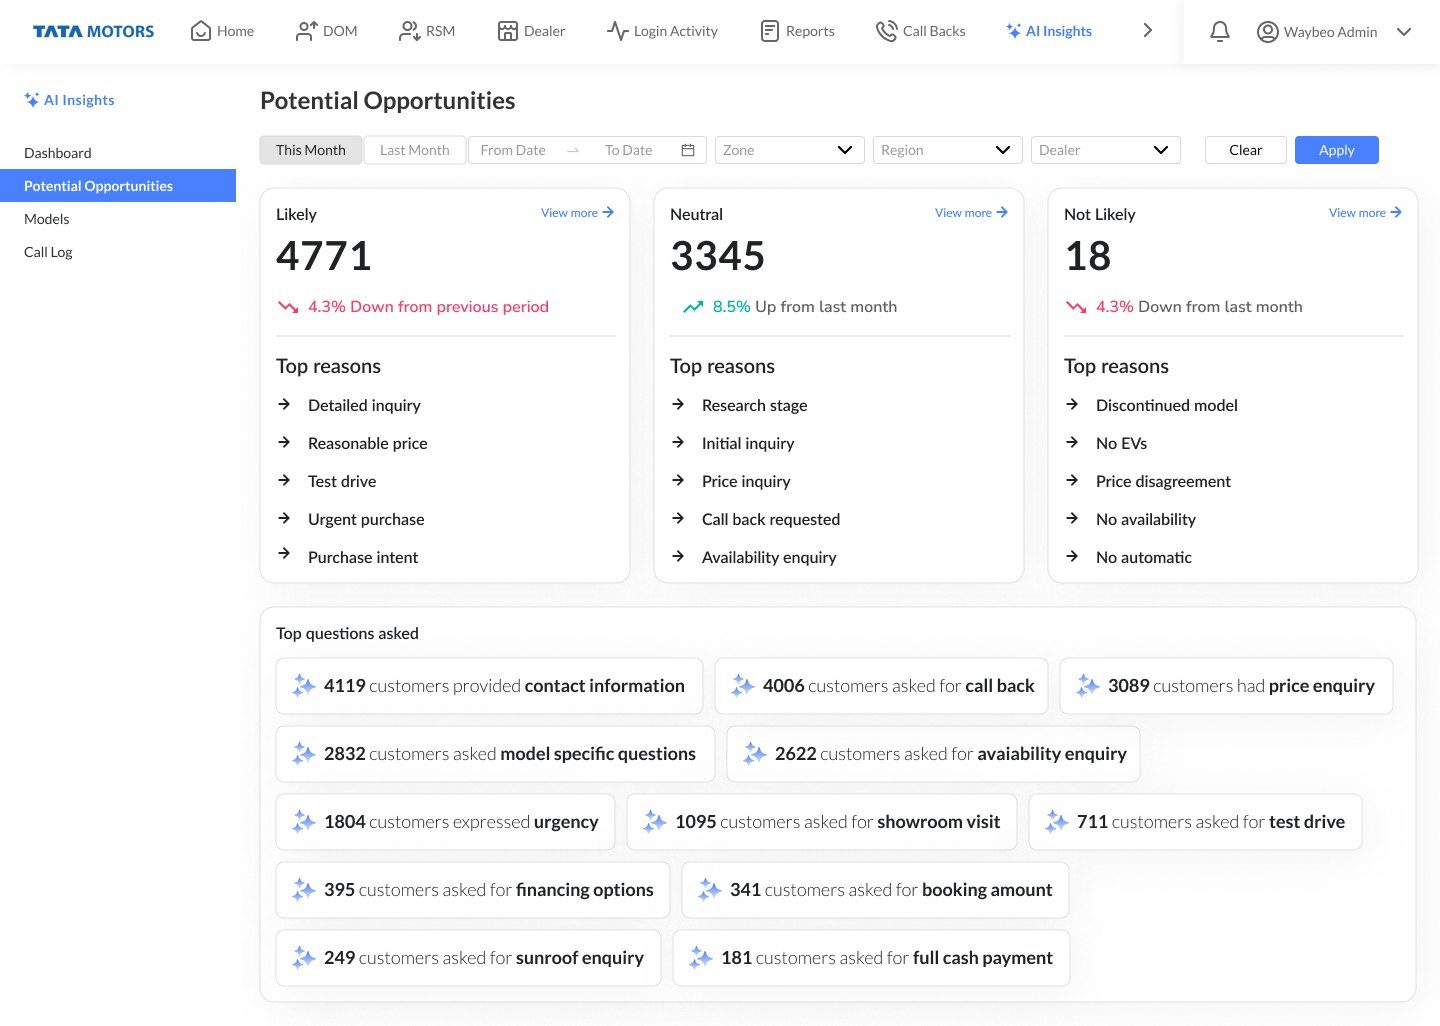Open the Dealer store icon
Screen dimensions: 1440x1026
point(508,32)
